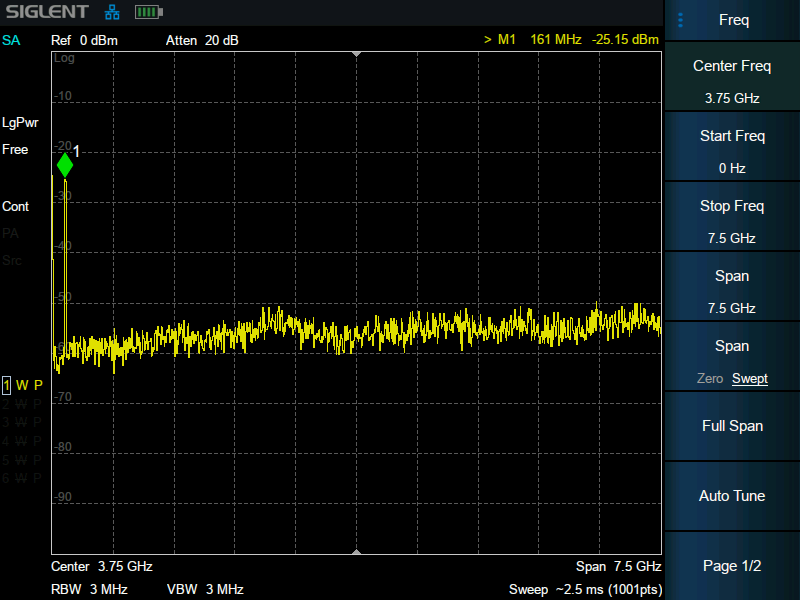Toggle the Free trigger mode indicator
The image size is (800, 600).
[x=16, y=149]
